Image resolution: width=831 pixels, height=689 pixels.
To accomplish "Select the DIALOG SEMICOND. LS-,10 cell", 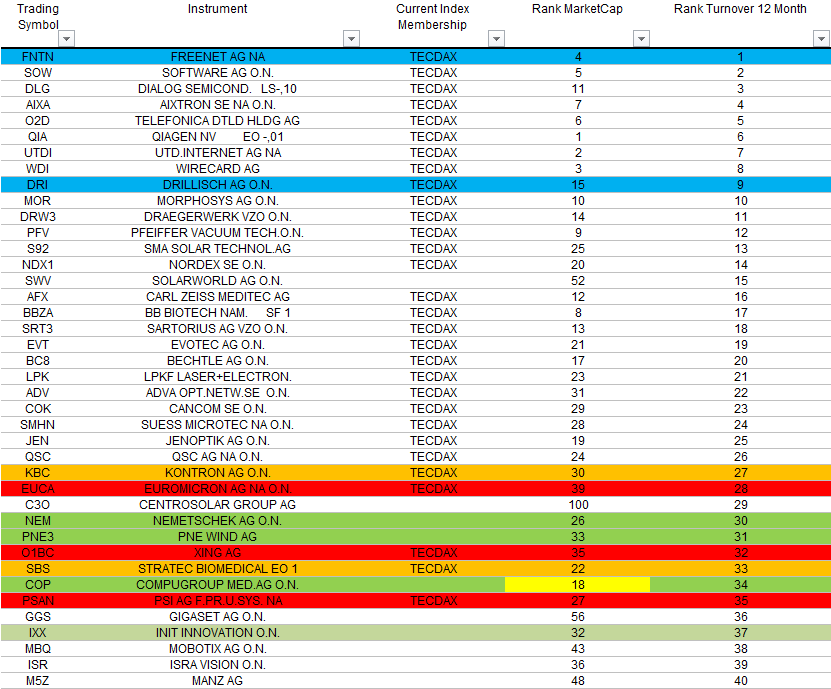I will (x=218, y=89).
